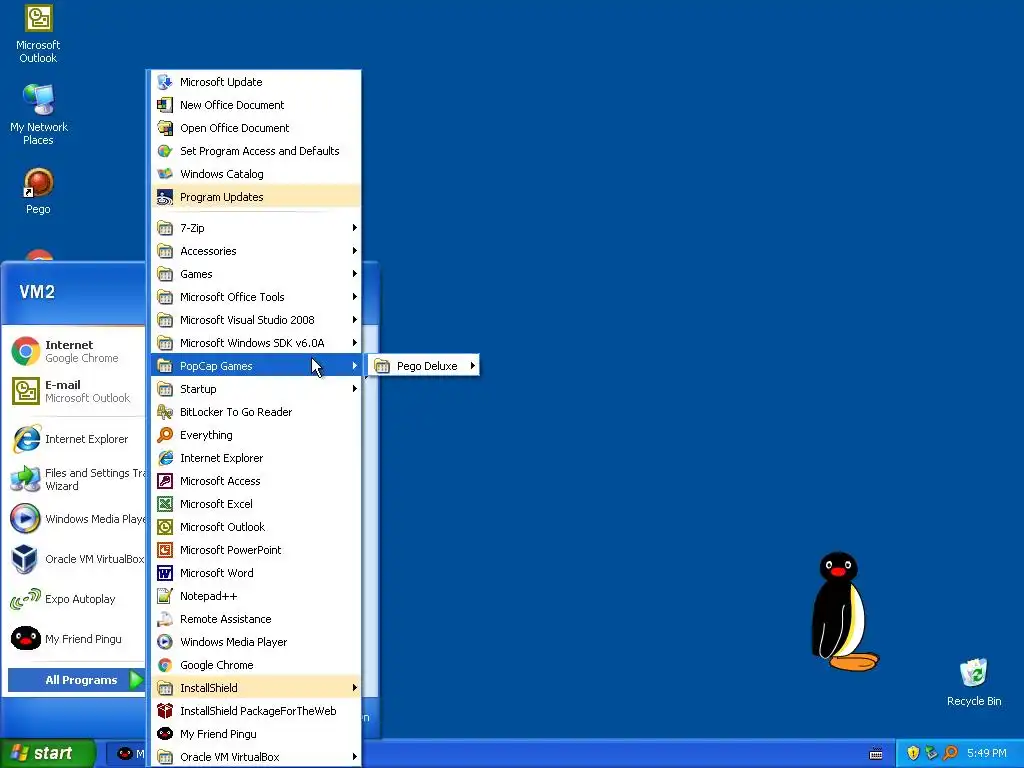Open Pego desktop shortcut
Viewport: 1024px width, 768px height.
pyautogui.click(x=38, y=191)
